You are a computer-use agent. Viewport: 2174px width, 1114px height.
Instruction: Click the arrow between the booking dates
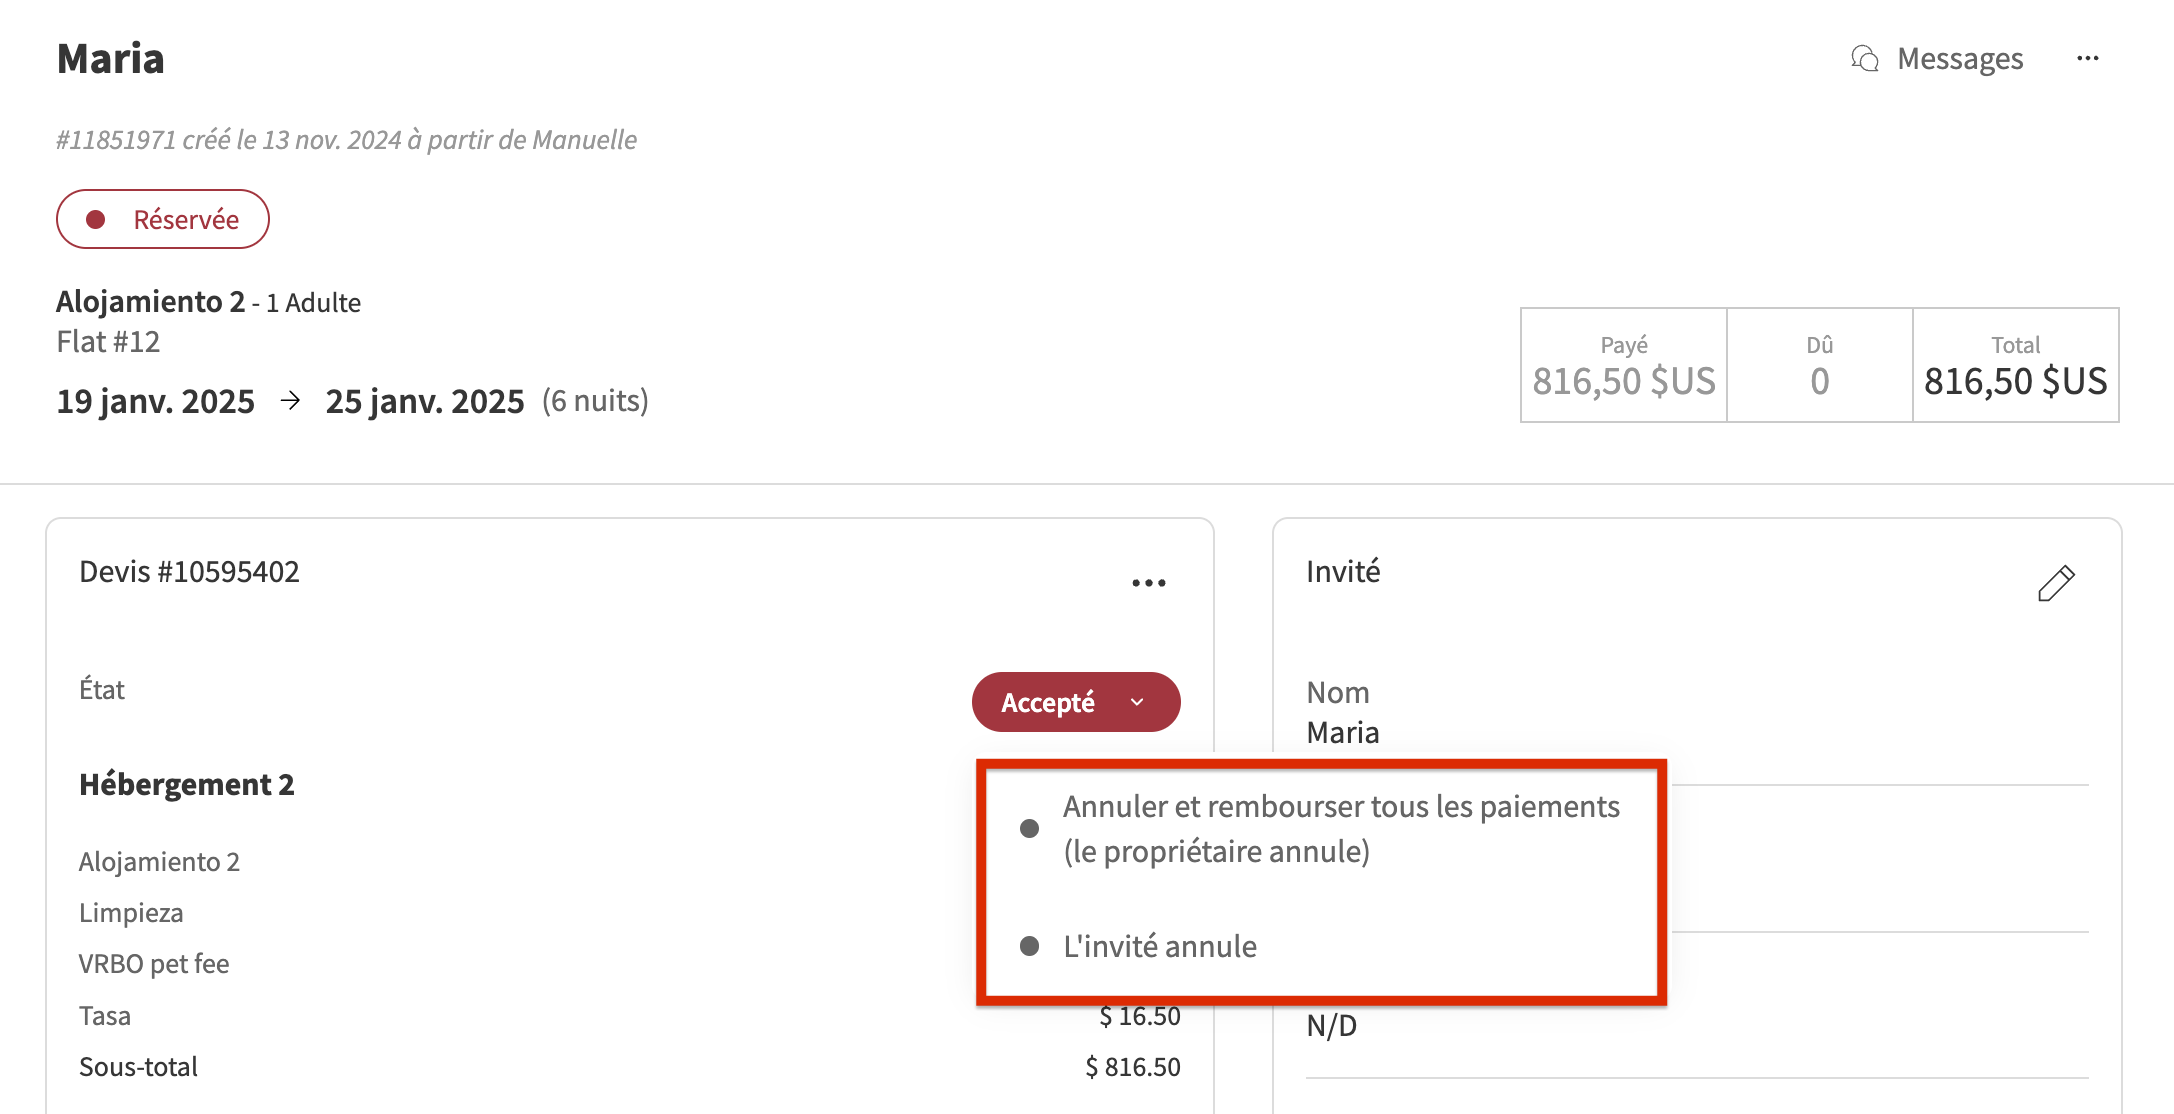coord(290,401)
